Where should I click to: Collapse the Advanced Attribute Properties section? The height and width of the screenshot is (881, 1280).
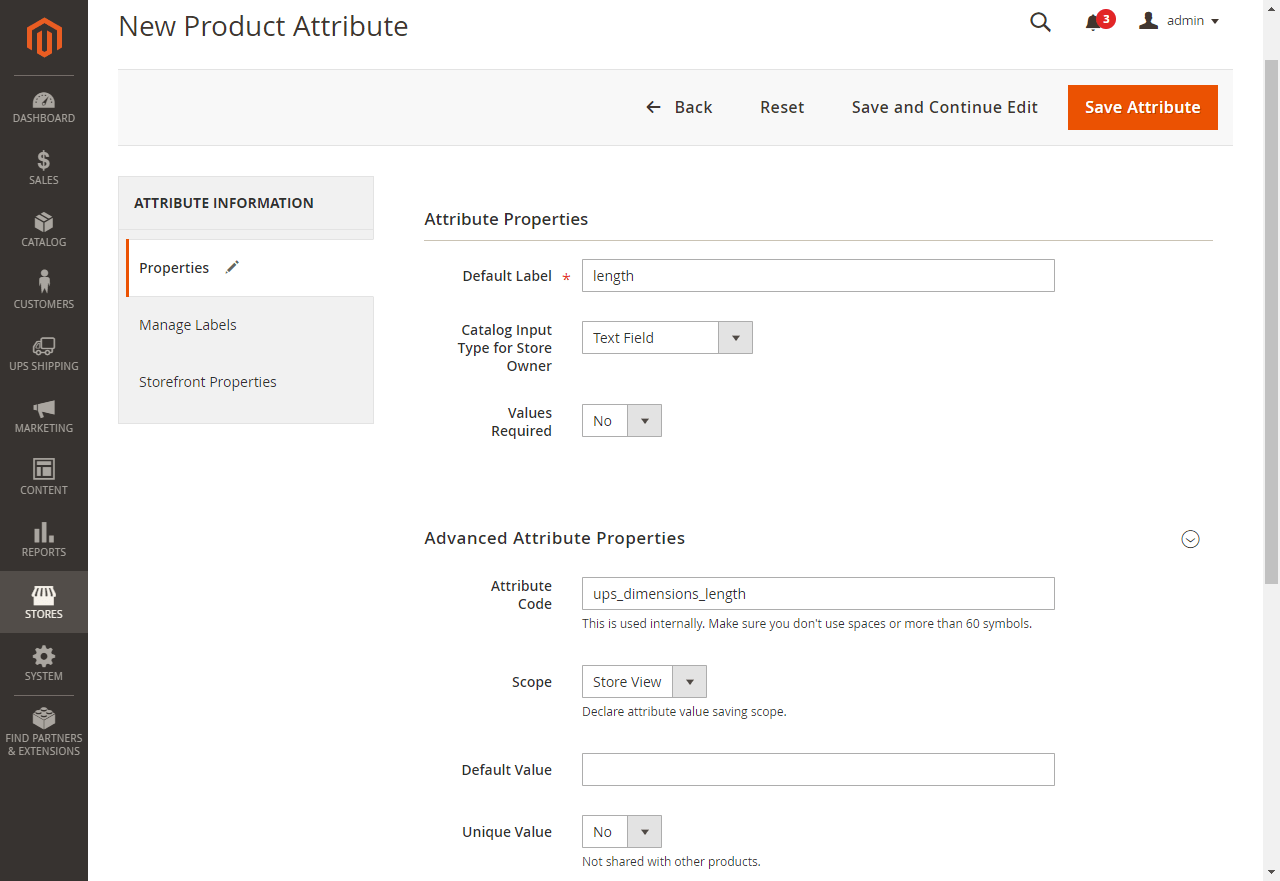pyautogui.click(x=1190, y=538)
